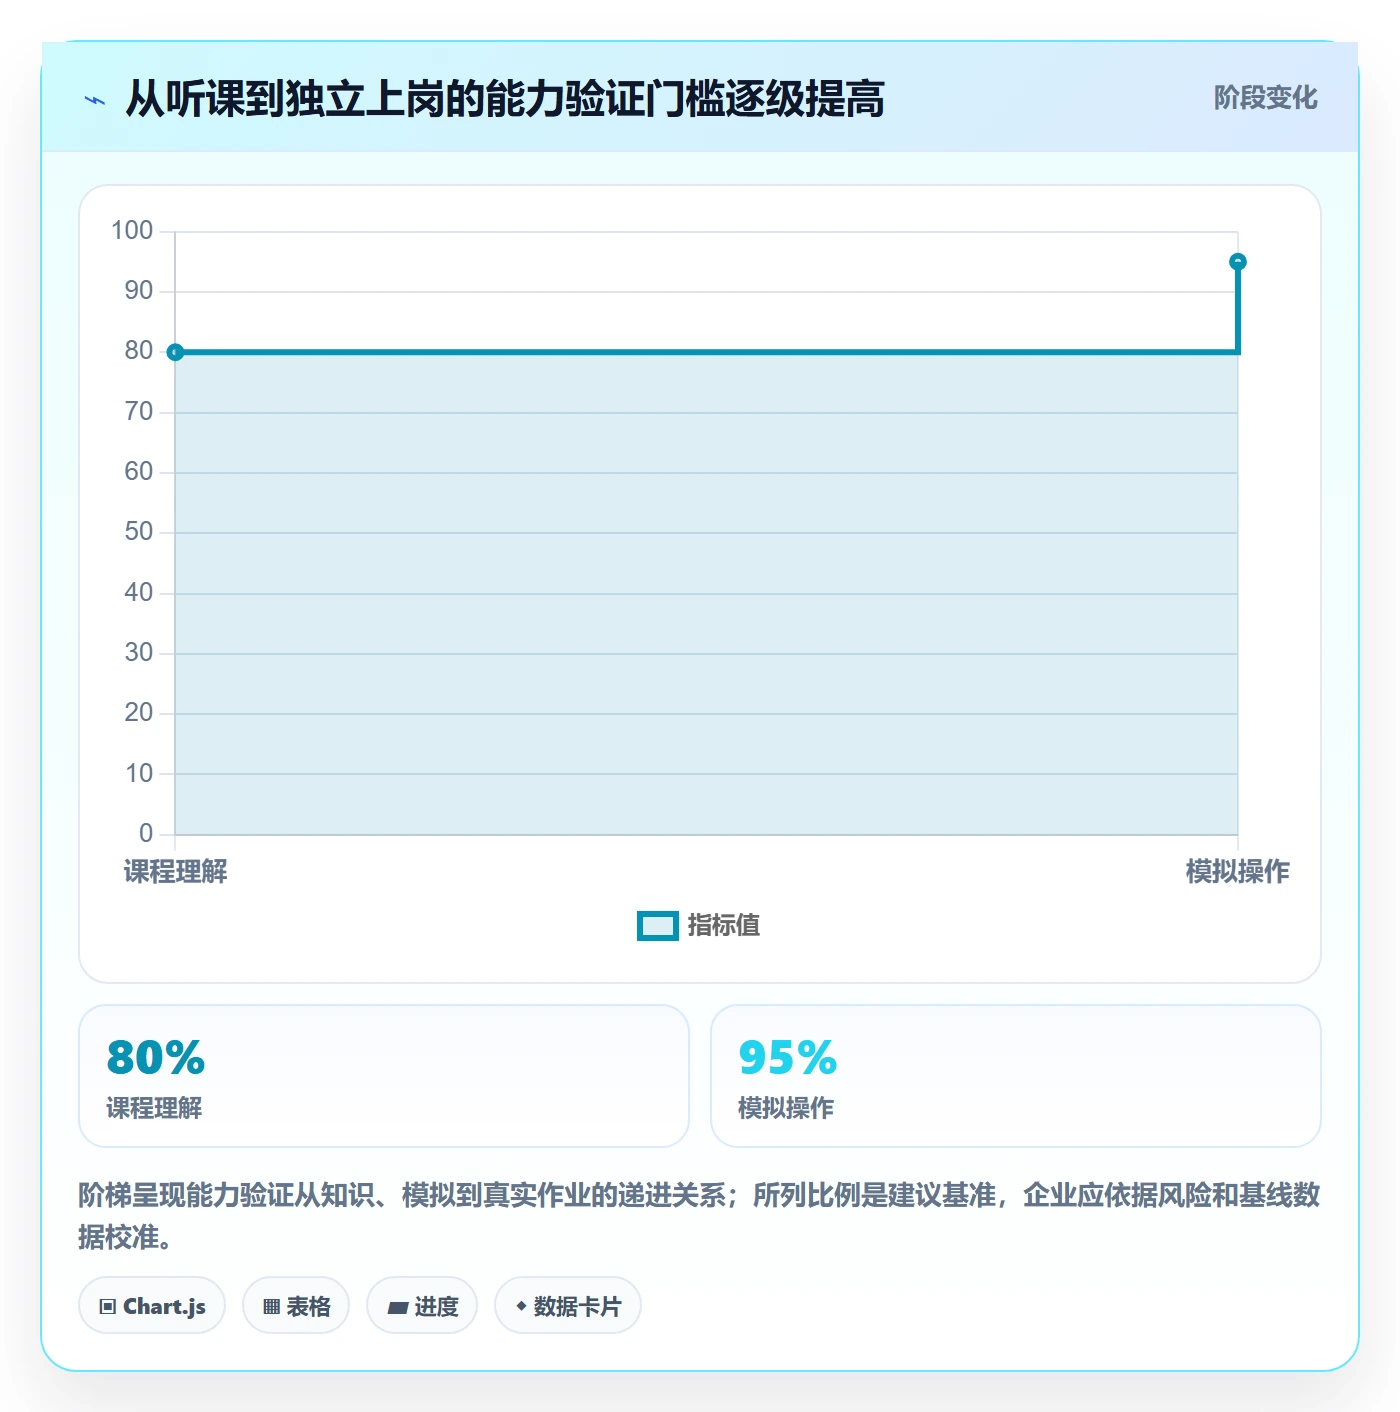The width and height of the screenshot is (1400, 1412).
Task: Select the 模拟操作 data point at 95
Action: (1238, 262)
